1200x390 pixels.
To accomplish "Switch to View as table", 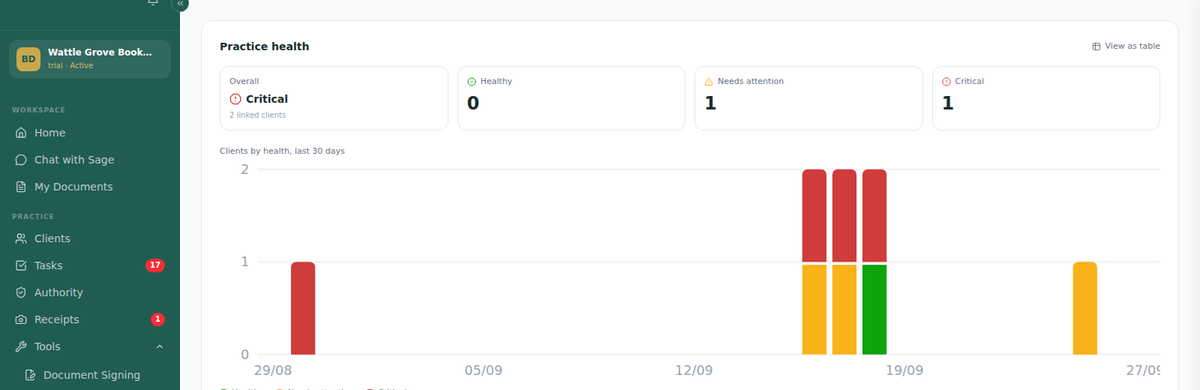I will click(1126, 46).
